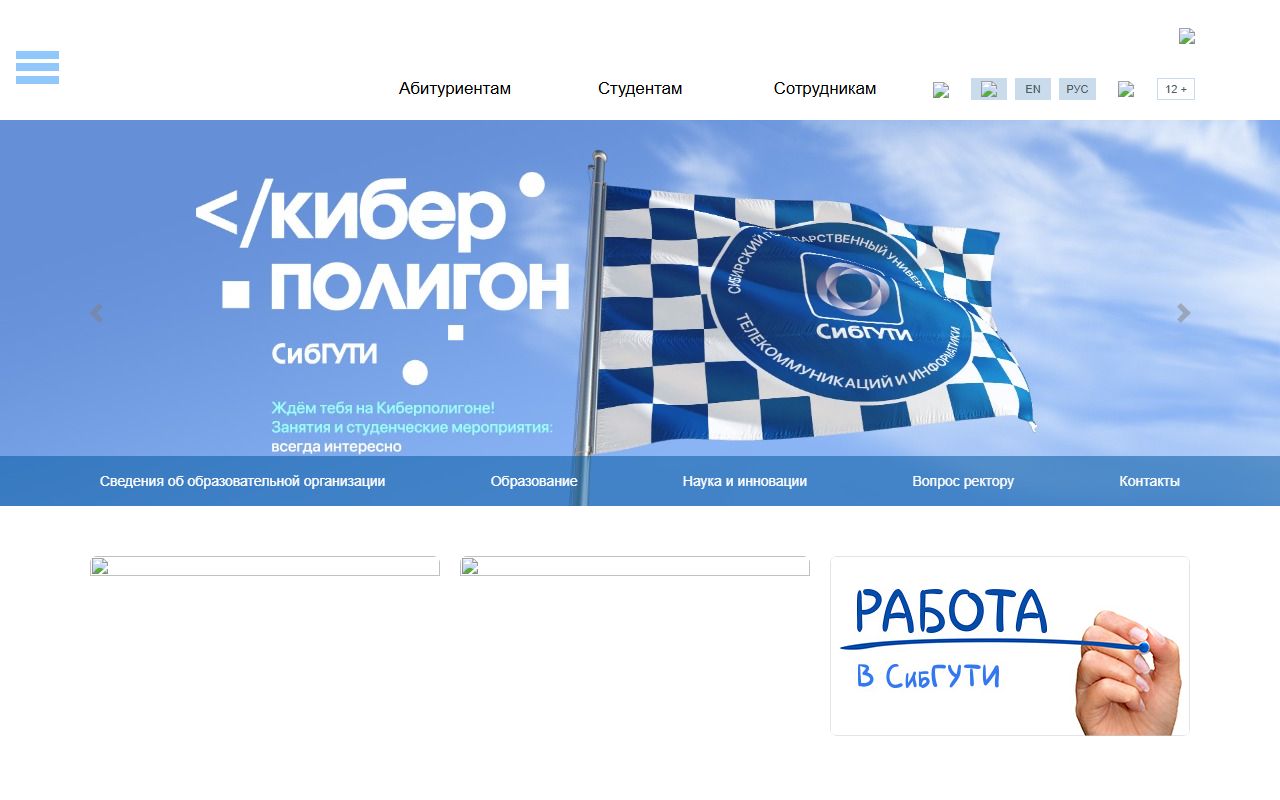Switch site language to РУС
Viewport: 1280px width, 800px height.
coord(1077,89)
